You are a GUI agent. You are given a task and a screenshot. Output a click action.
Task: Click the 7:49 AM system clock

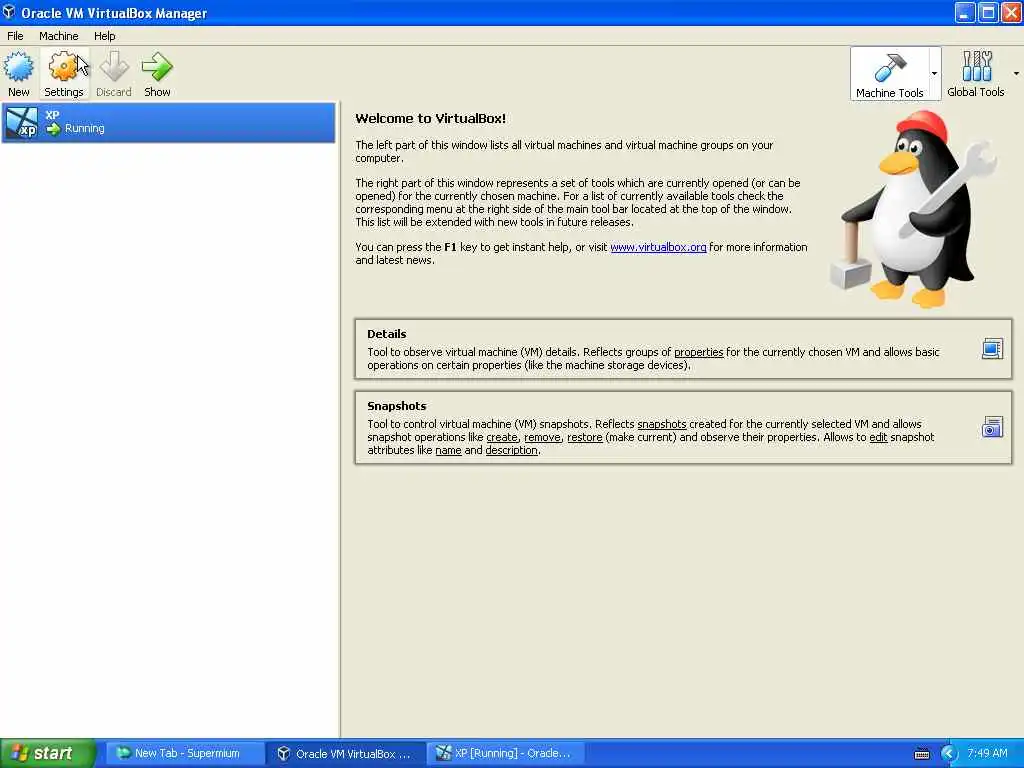point(987,754)
